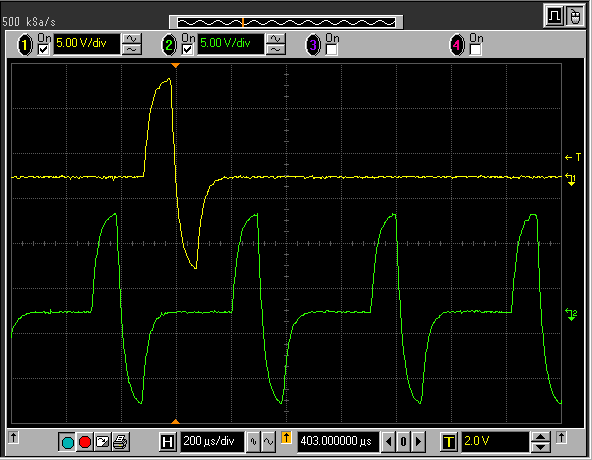This screenshot has width=592, height=460.
Task: Click the bottom-right up-arrow expand button
Action: tap(561, 438)
